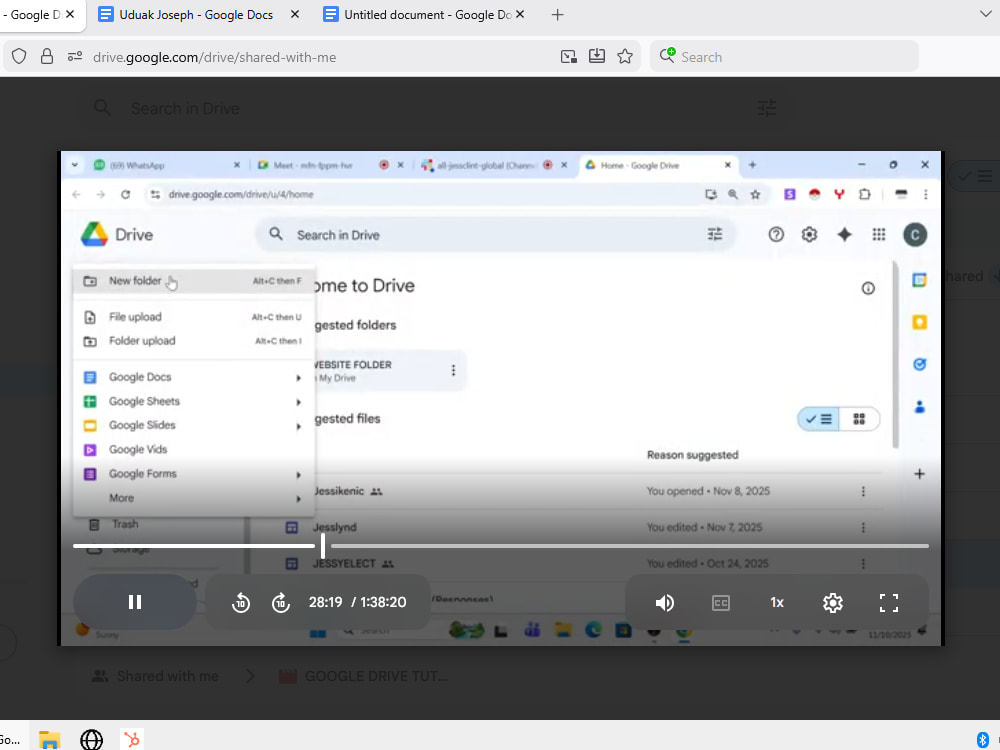Change playback speed from 1x
The image size is (1000, 750).
777,603
